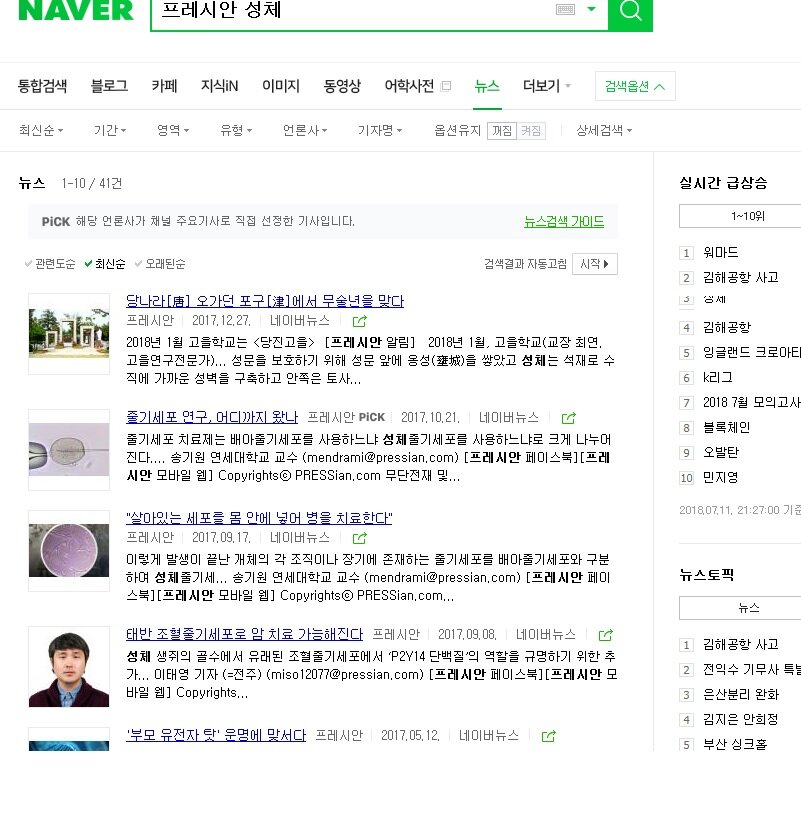
Task: Open portrait thumbnail of 태반 조혈줄기세포 article
Action: pos(69,667)
